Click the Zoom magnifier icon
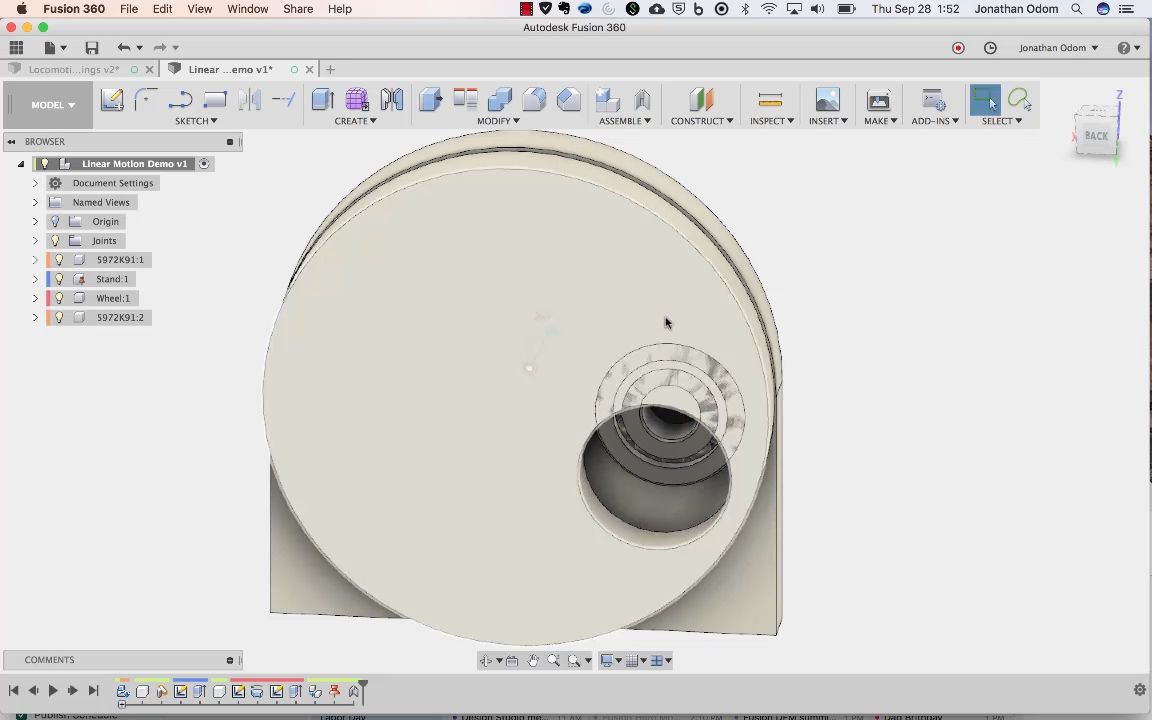Viewport: 1152px width, 720px height. tap(553, 660)
